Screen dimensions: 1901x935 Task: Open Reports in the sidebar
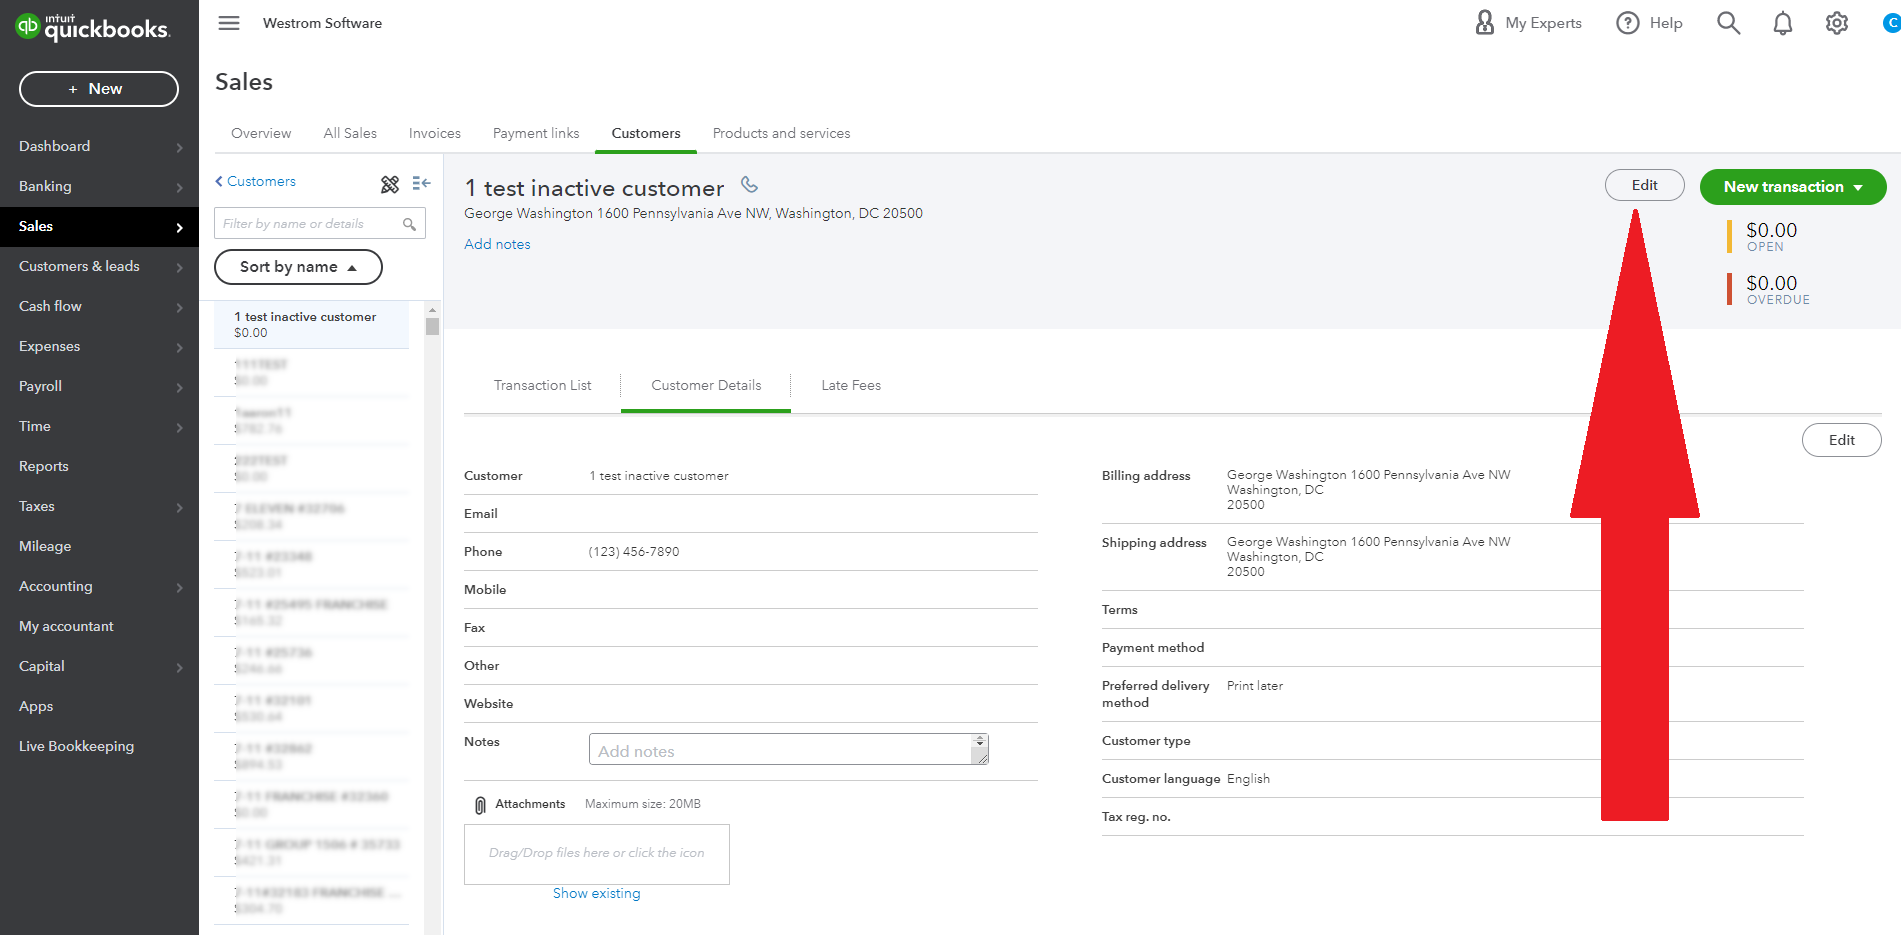point(44,466)
